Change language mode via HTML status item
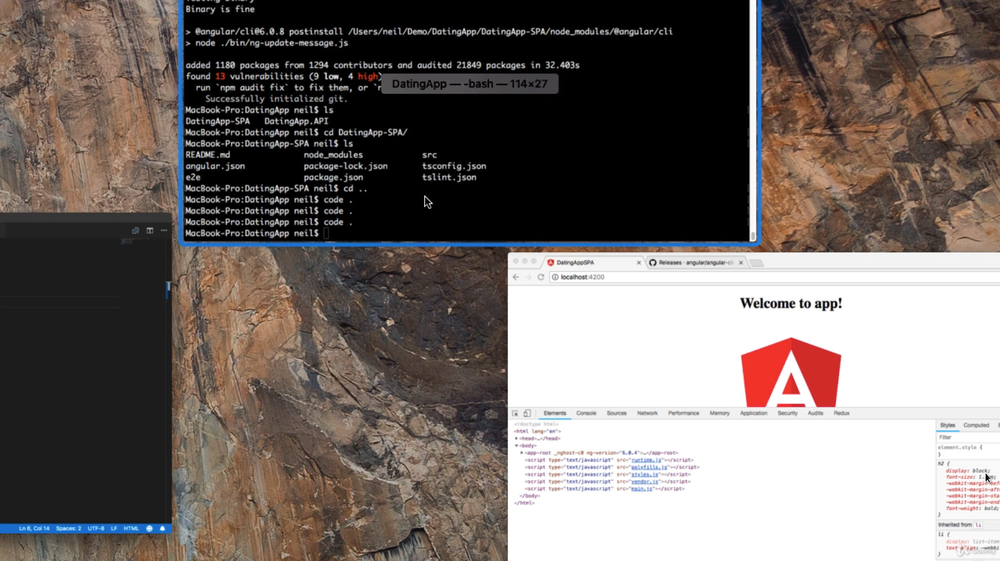 click(131, 528)
